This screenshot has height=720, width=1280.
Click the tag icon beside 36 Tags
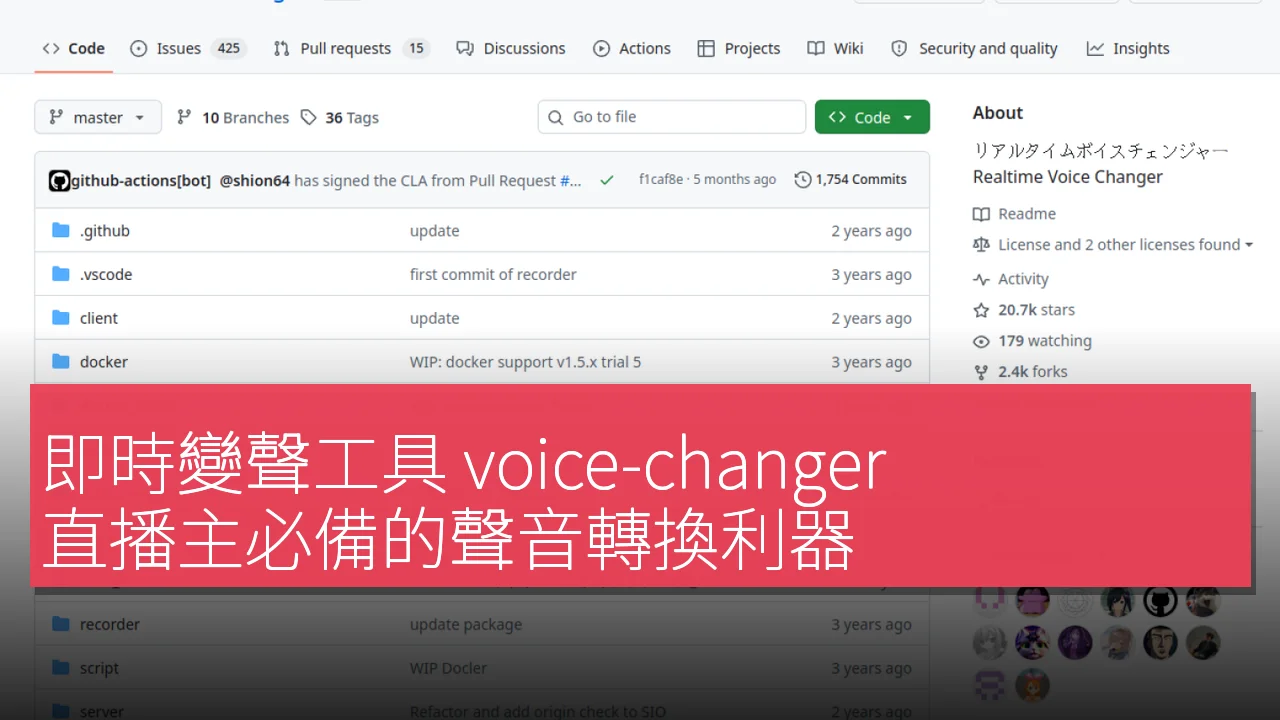[x=309, y=117]
